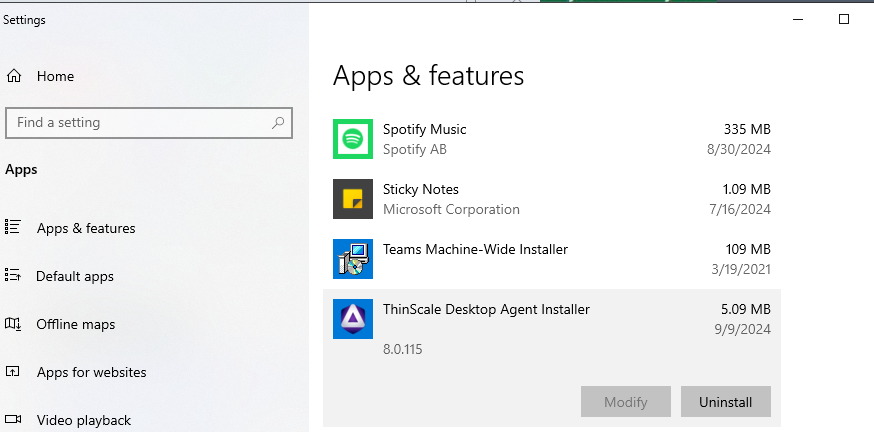
Task: Click version number 8.0.115
Action: tap(402, 350)
